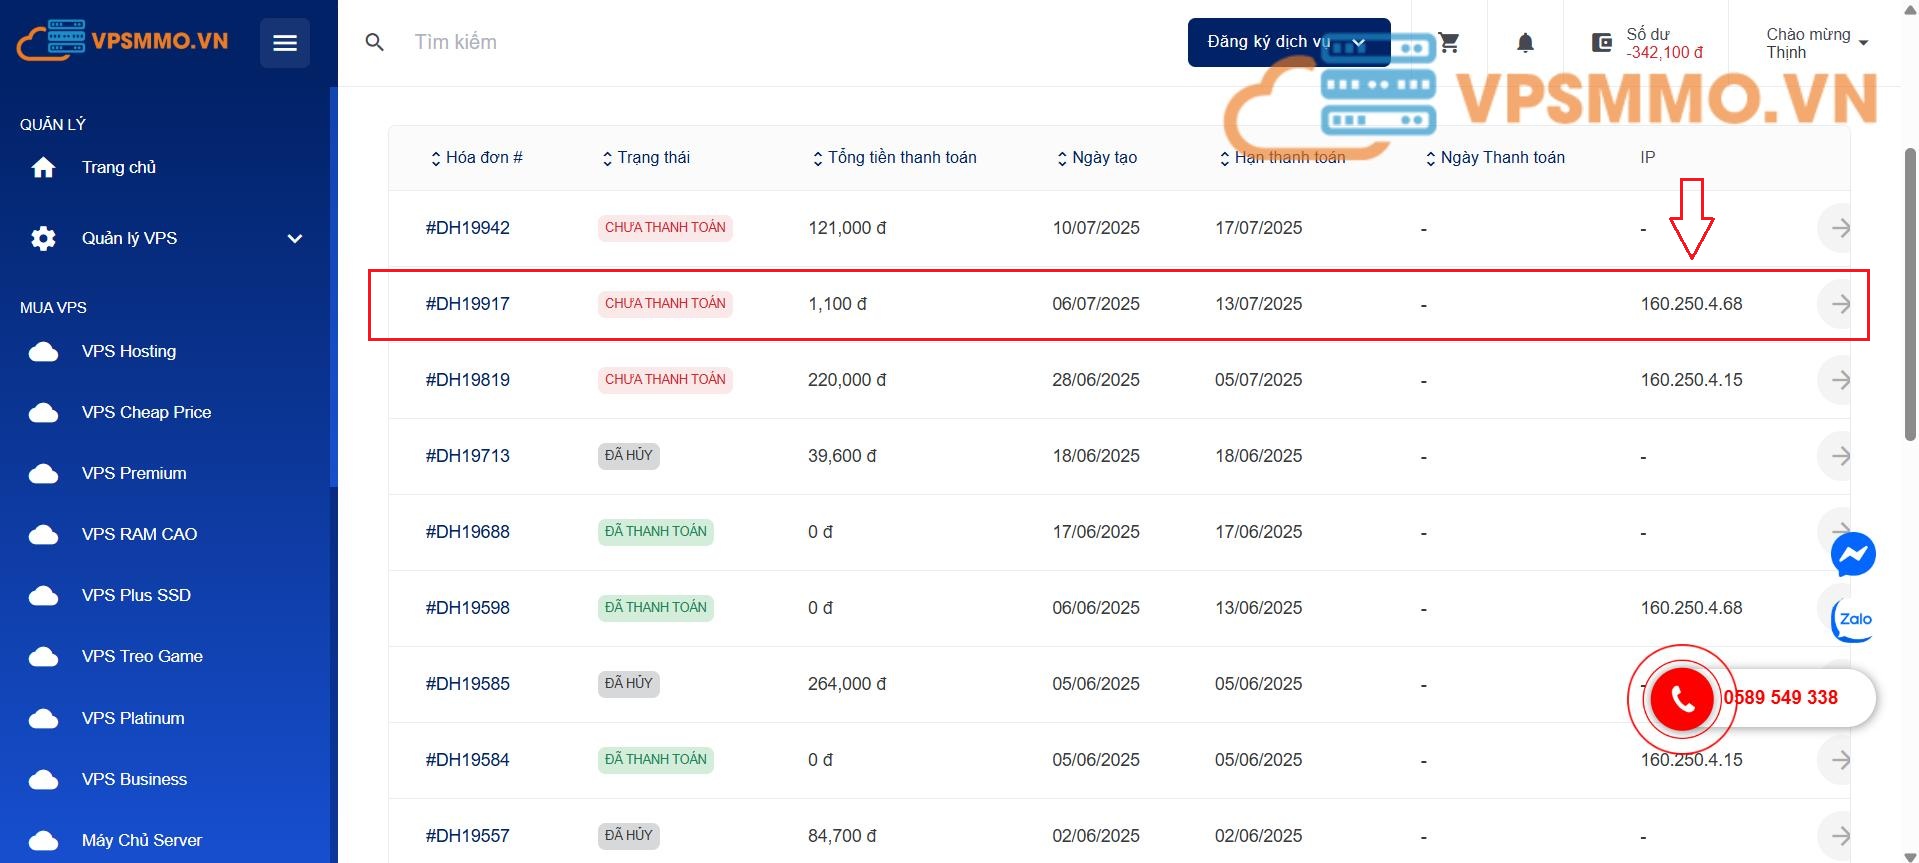This screenshot has width=1919, height=863.
Task: Click the Tìm kiếm search field
Action: [x=600, y=42]
